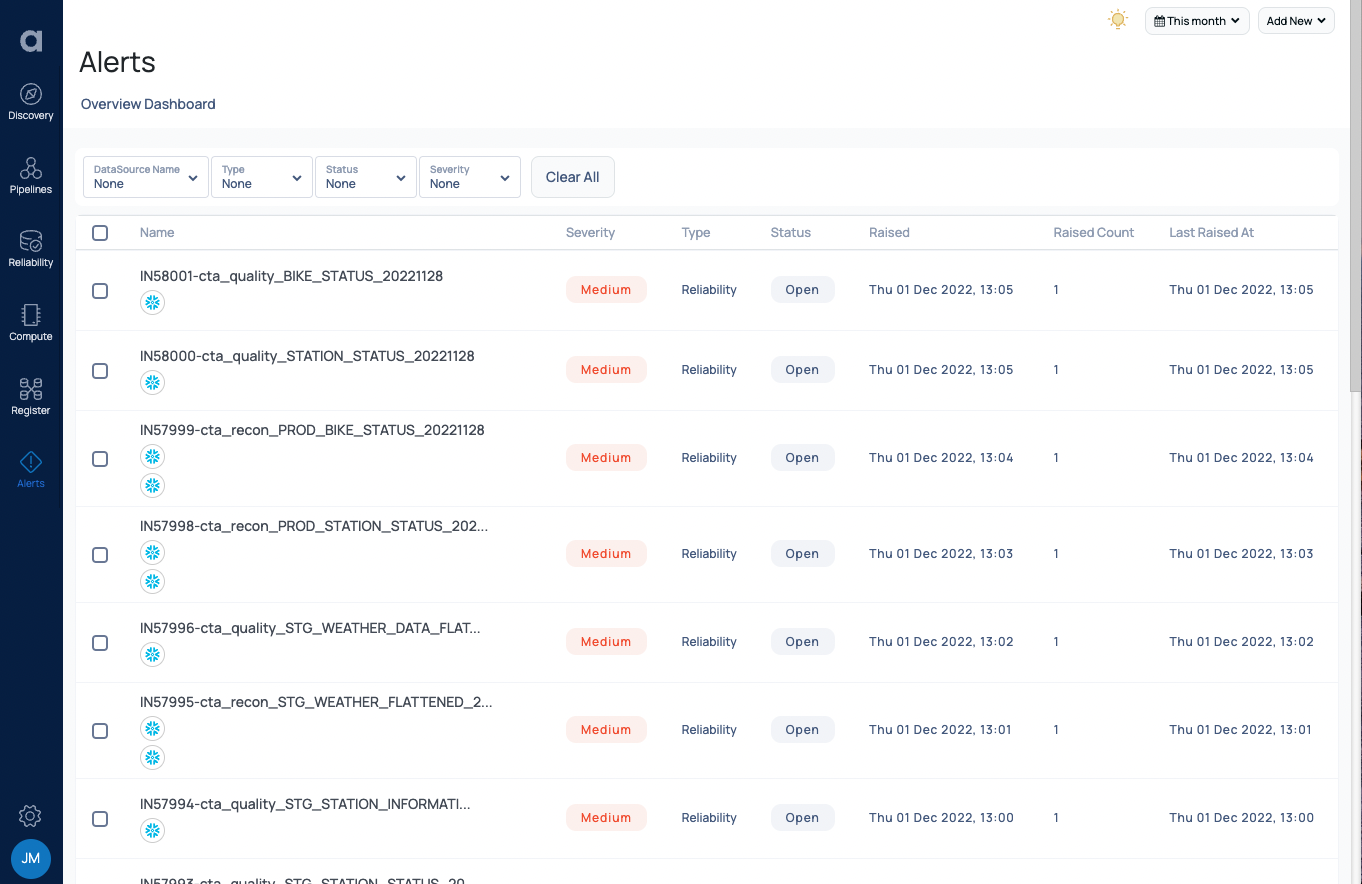1362x884 pixels.
Task: Tick the checkbox for IN57996 alert
Action: [100, 643]
